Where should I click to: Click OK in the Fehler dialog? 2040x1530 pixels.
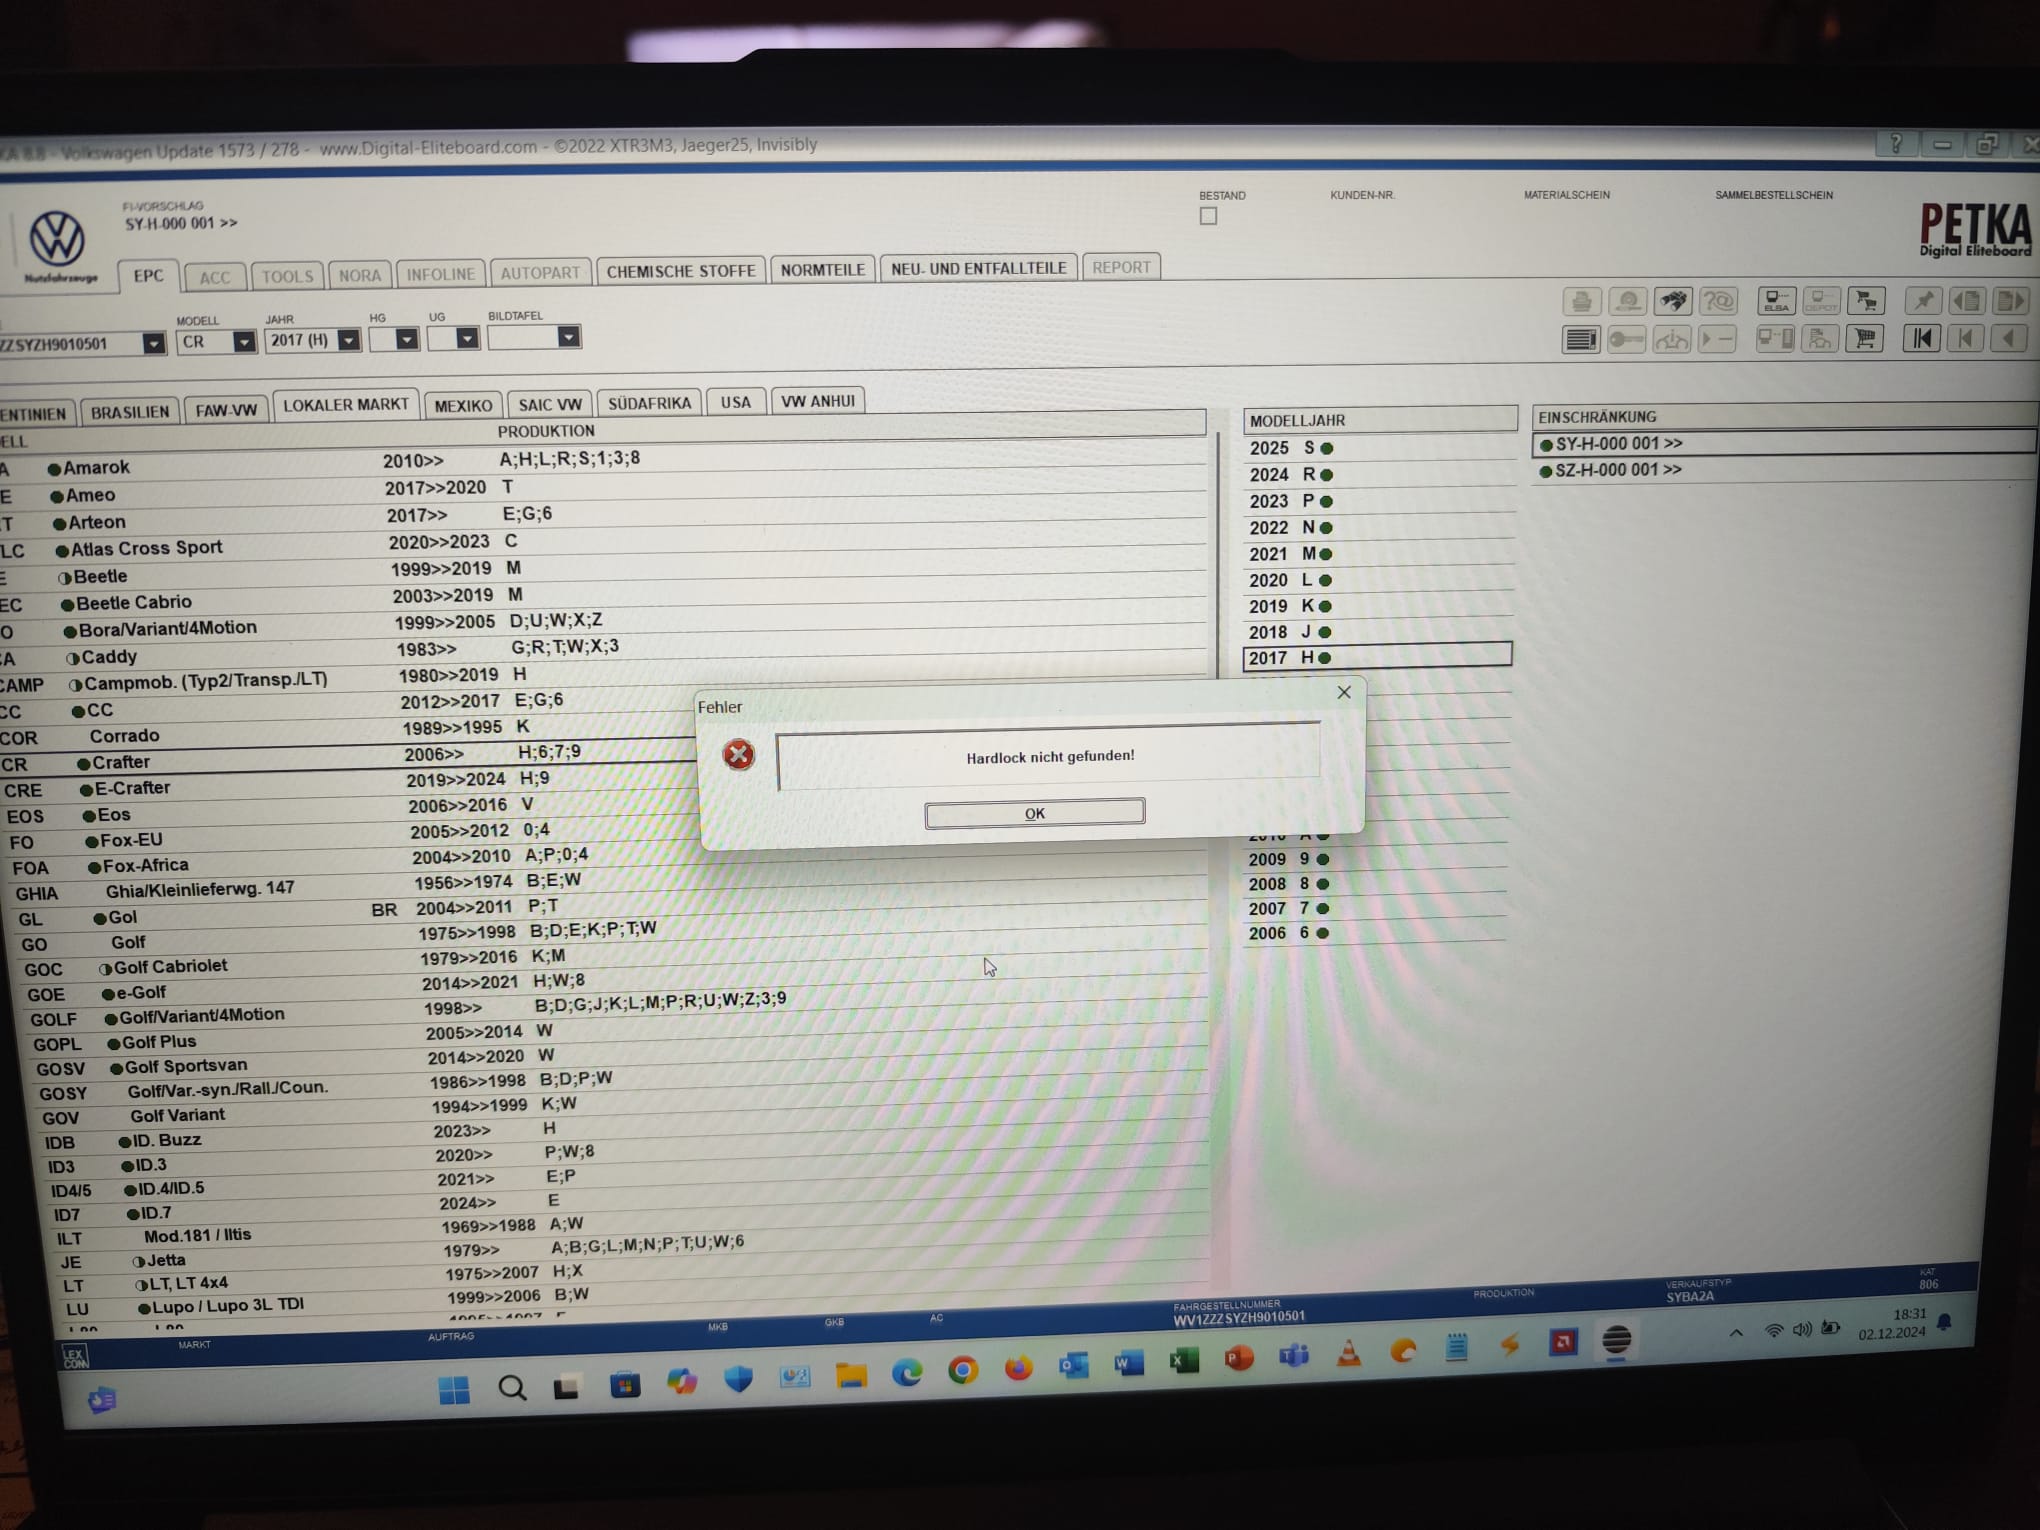1034,813
